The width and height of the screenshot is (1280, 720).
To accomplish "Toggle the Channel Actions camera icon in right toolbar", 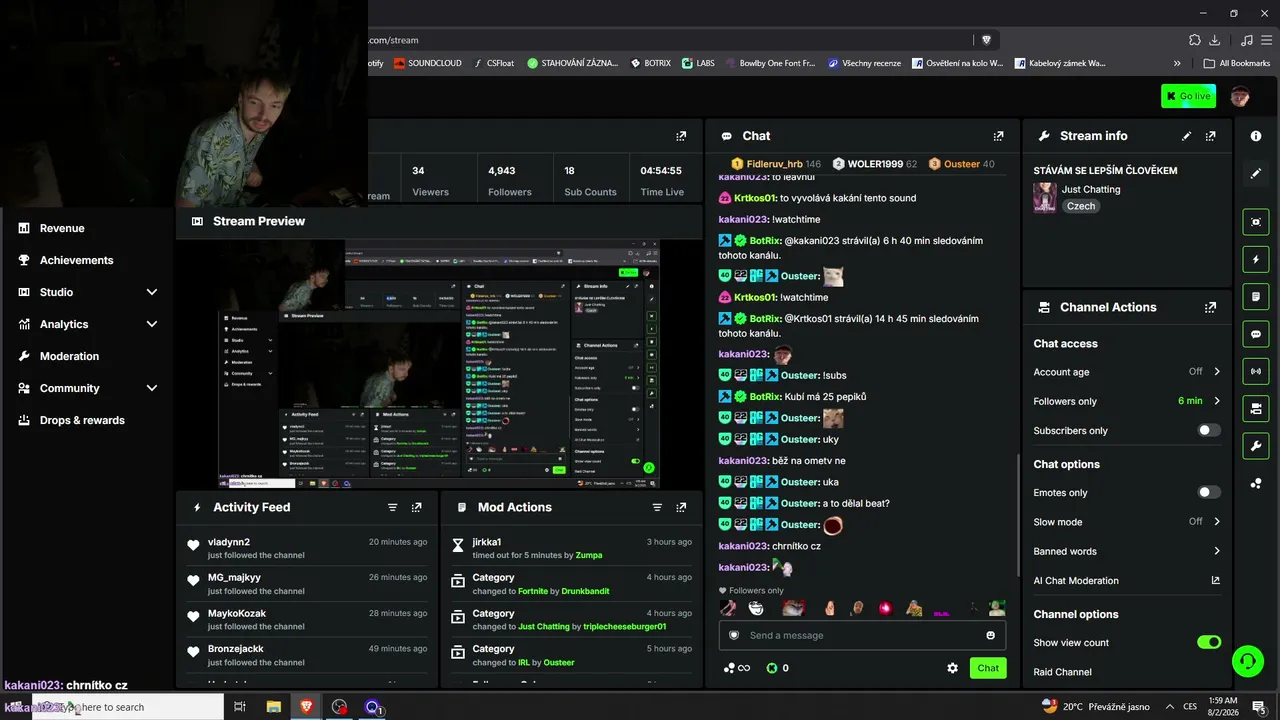I will click(x=1256, y=408).
